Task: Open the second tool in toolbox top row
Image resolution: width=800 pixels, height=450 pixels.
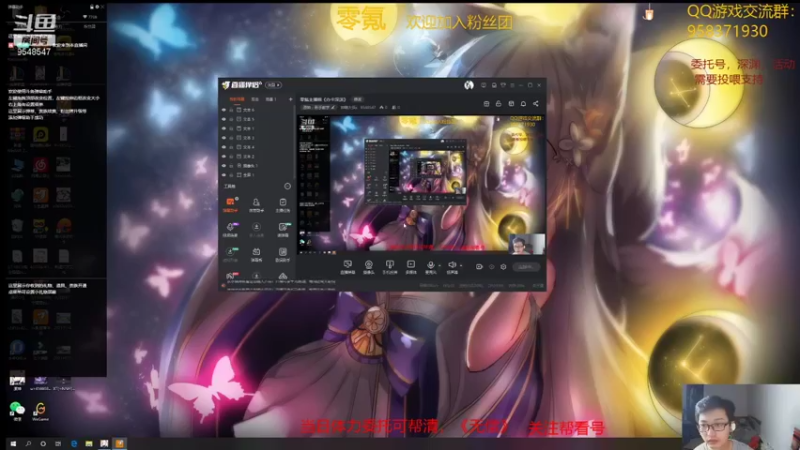Action: click(256, 205)
